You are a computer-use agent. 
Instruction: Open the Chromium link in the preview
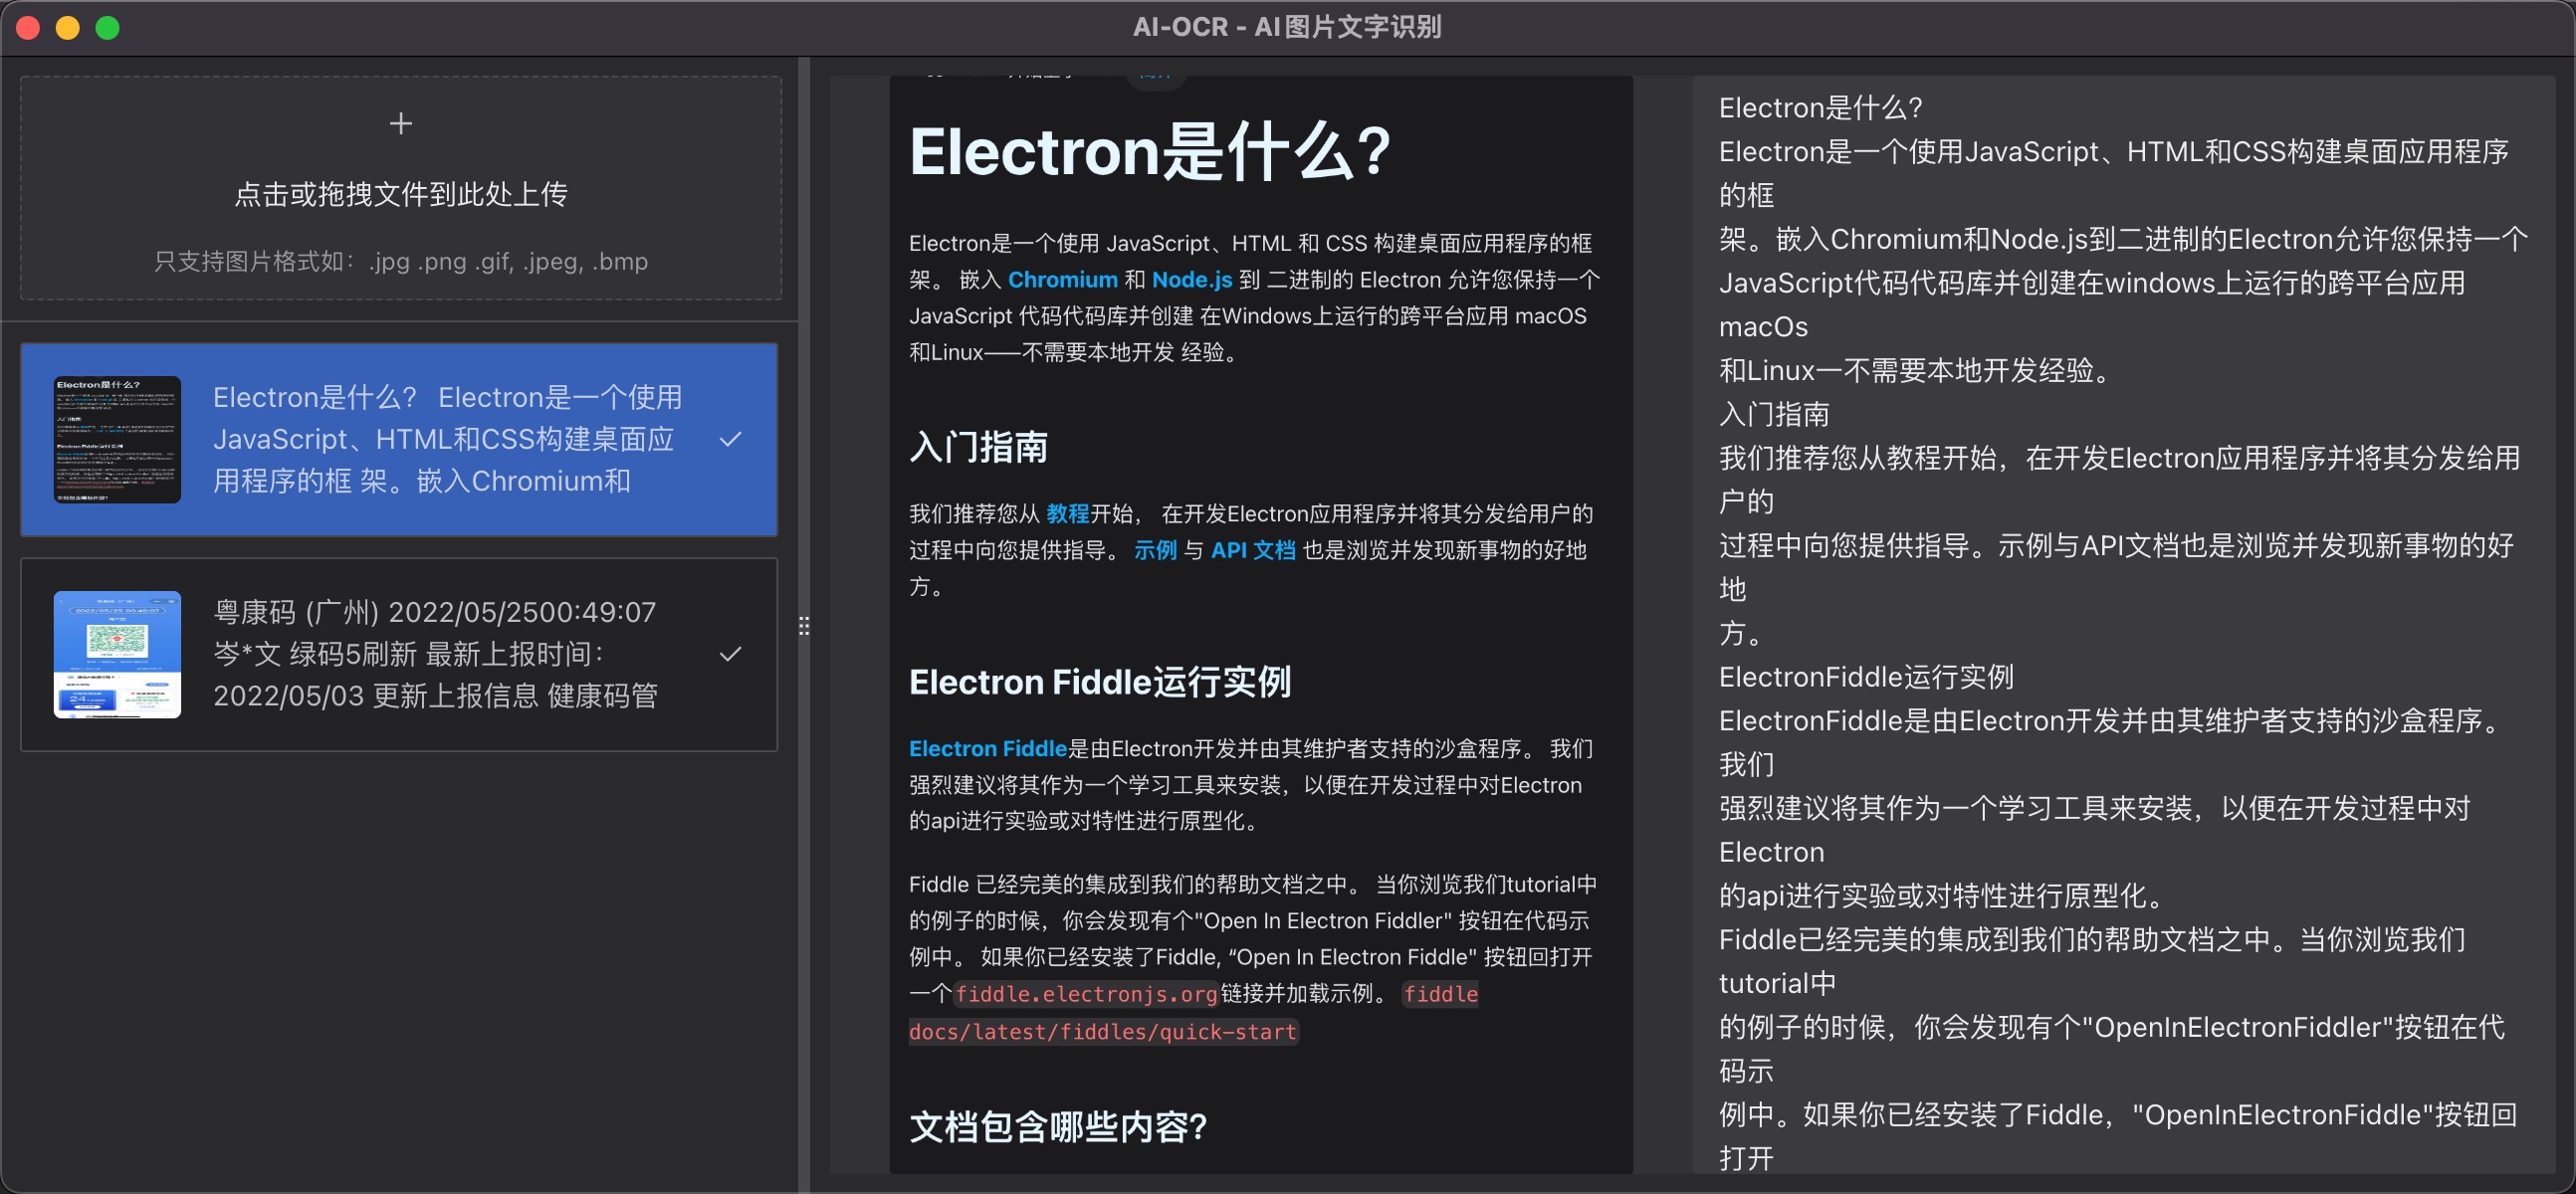click(1063, 279)
